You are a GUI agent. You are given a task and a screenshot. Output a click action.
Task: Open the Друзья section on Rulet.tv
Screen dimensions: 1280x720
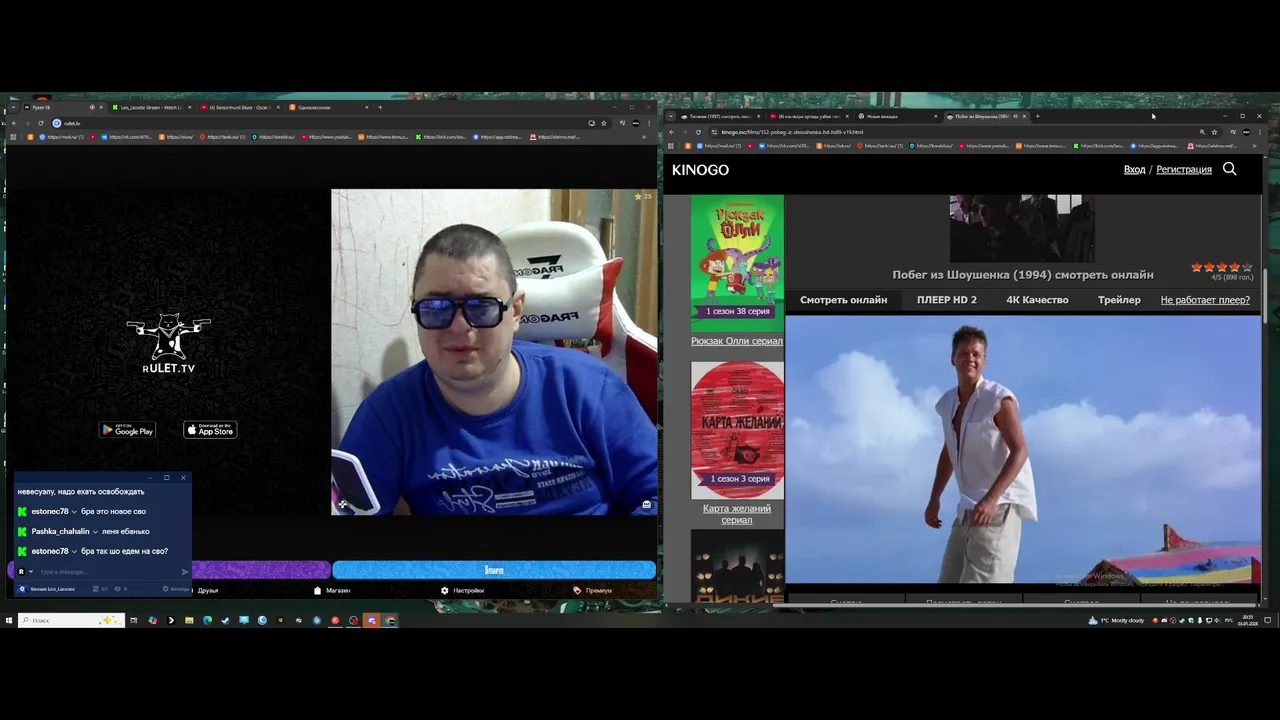(x=208, y=590)
